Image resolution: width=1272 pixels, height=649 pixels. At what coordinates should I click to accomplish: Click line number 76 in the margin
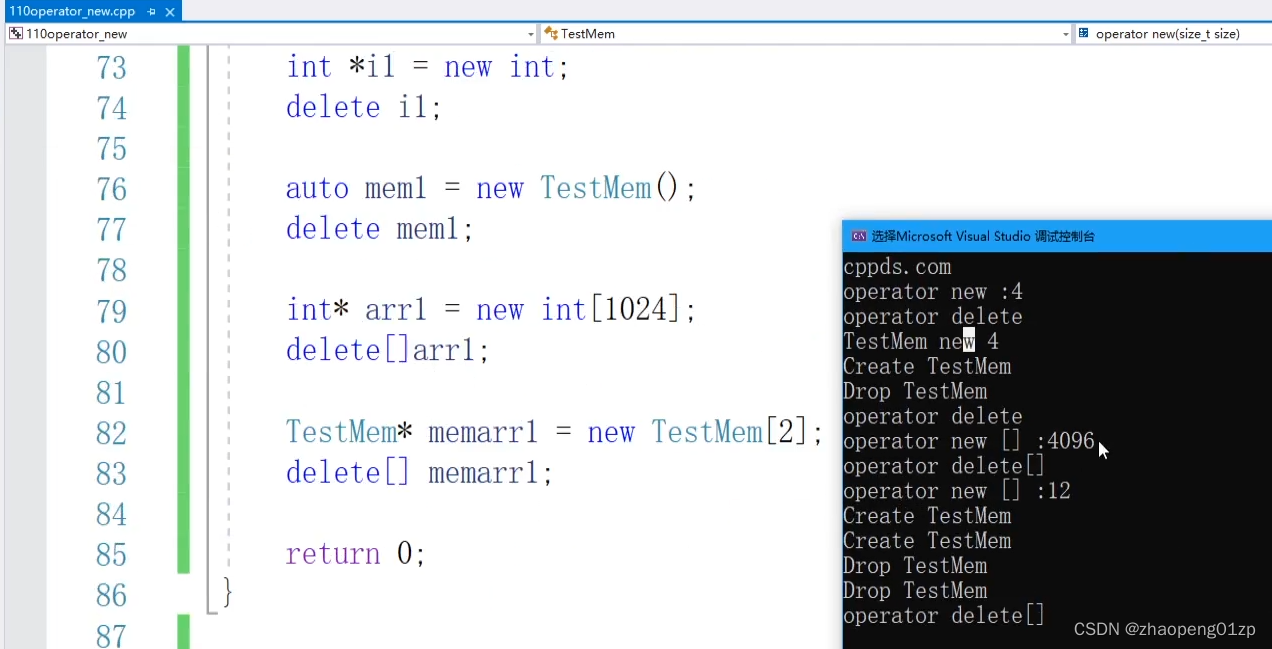click(x=111, y=189)
